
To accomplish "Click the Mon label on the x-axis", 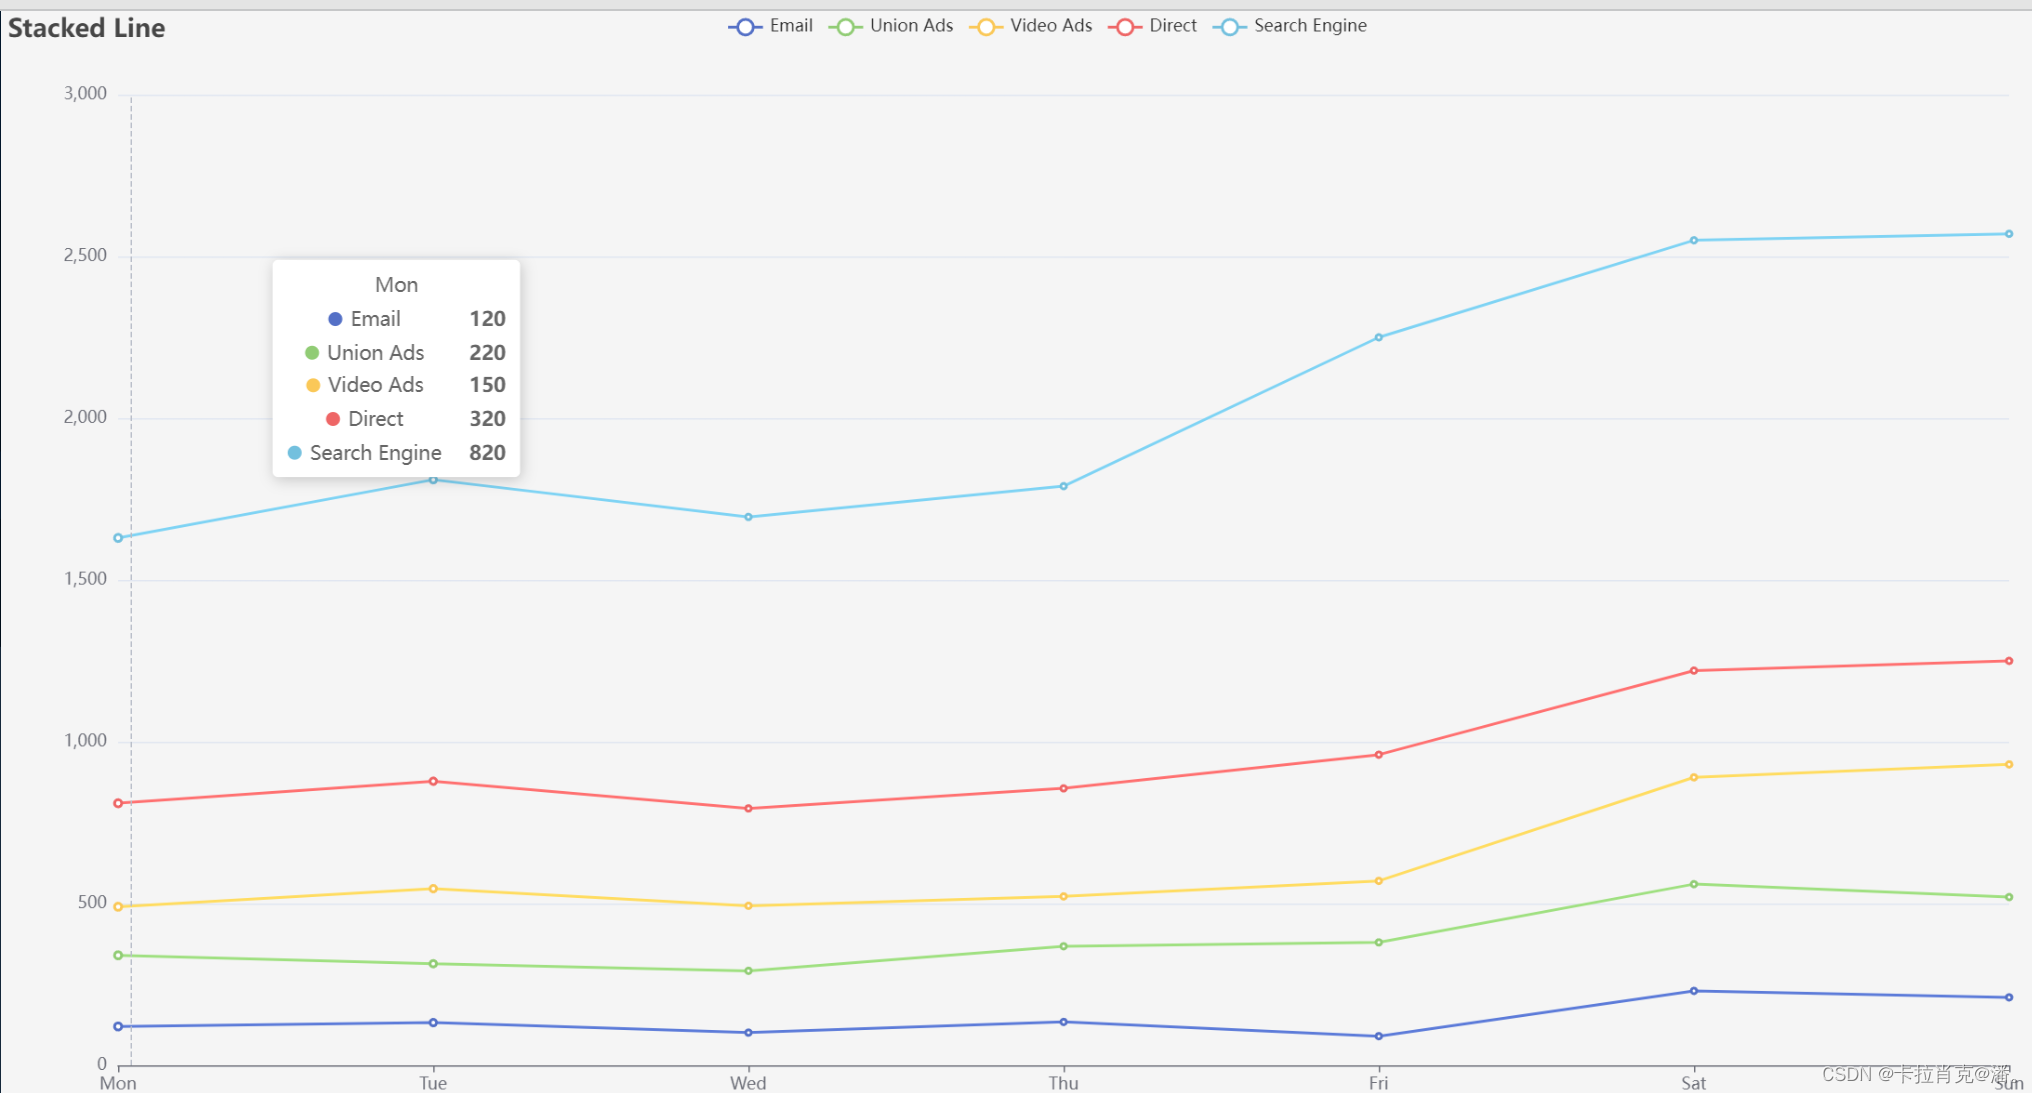I will coord(117,1083).
